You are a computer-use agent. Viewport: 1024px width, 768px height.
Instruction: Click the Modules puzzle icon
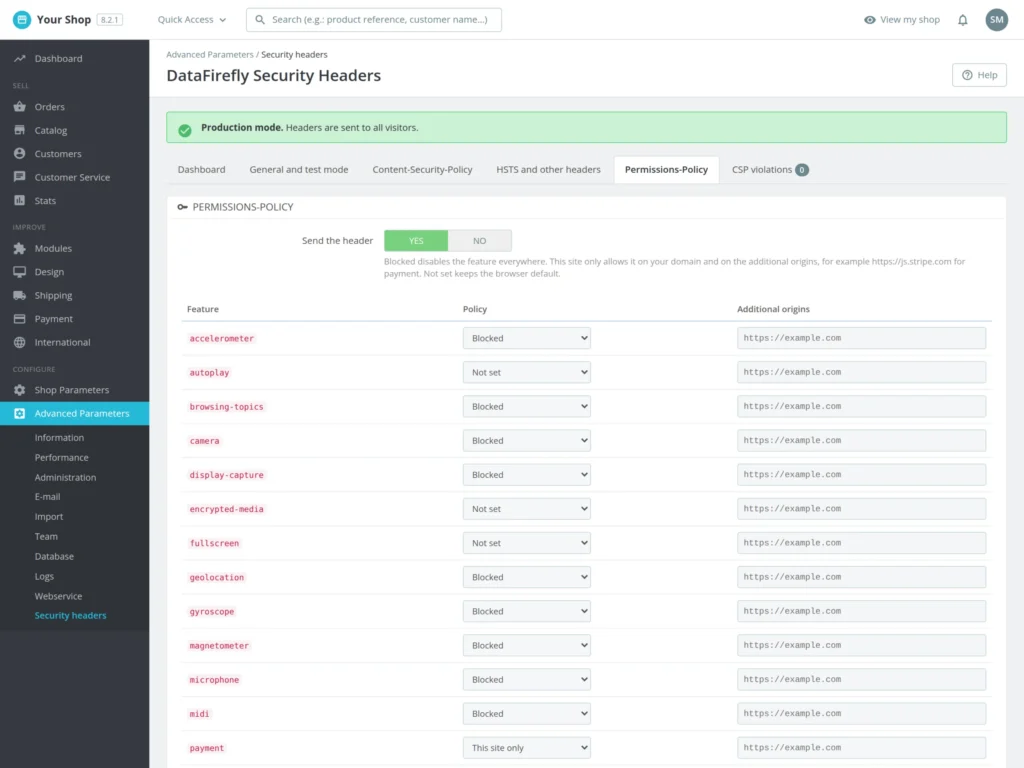20,248
